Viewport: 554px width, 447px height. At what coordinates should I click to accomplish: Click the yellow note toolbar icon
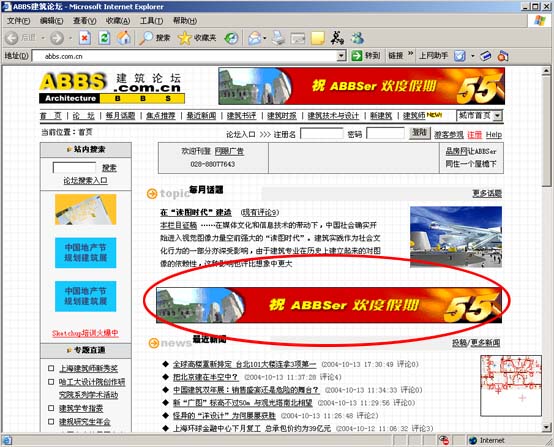click(x=318, y=38)
